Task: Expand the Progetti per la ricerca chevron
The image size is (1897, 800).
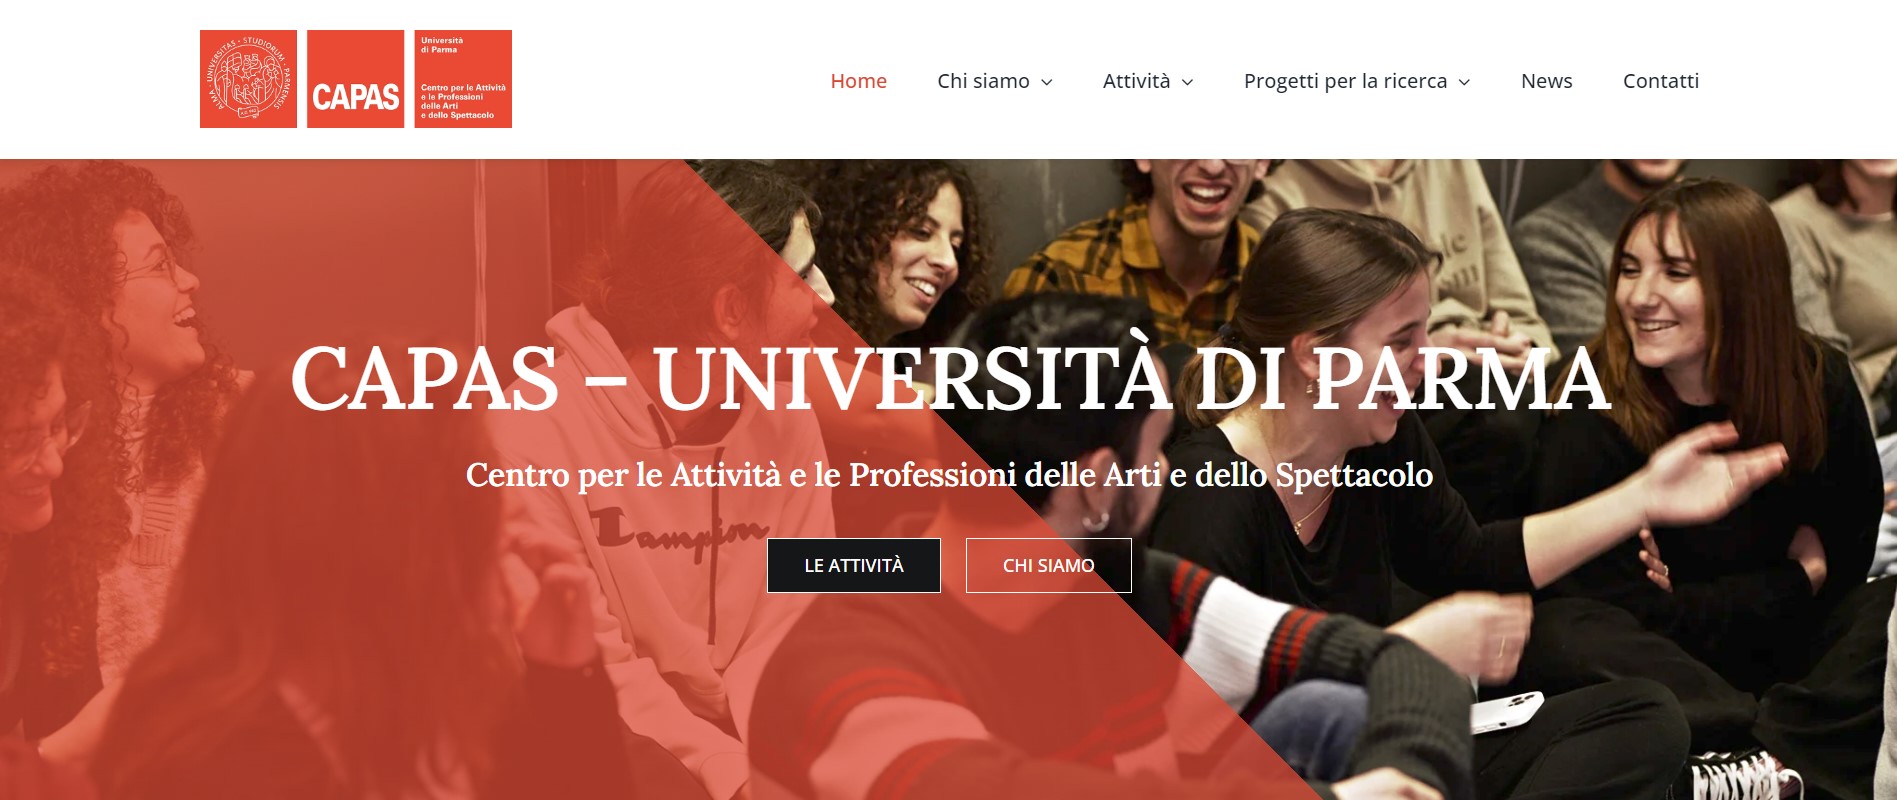Action: click(1464, 82)
